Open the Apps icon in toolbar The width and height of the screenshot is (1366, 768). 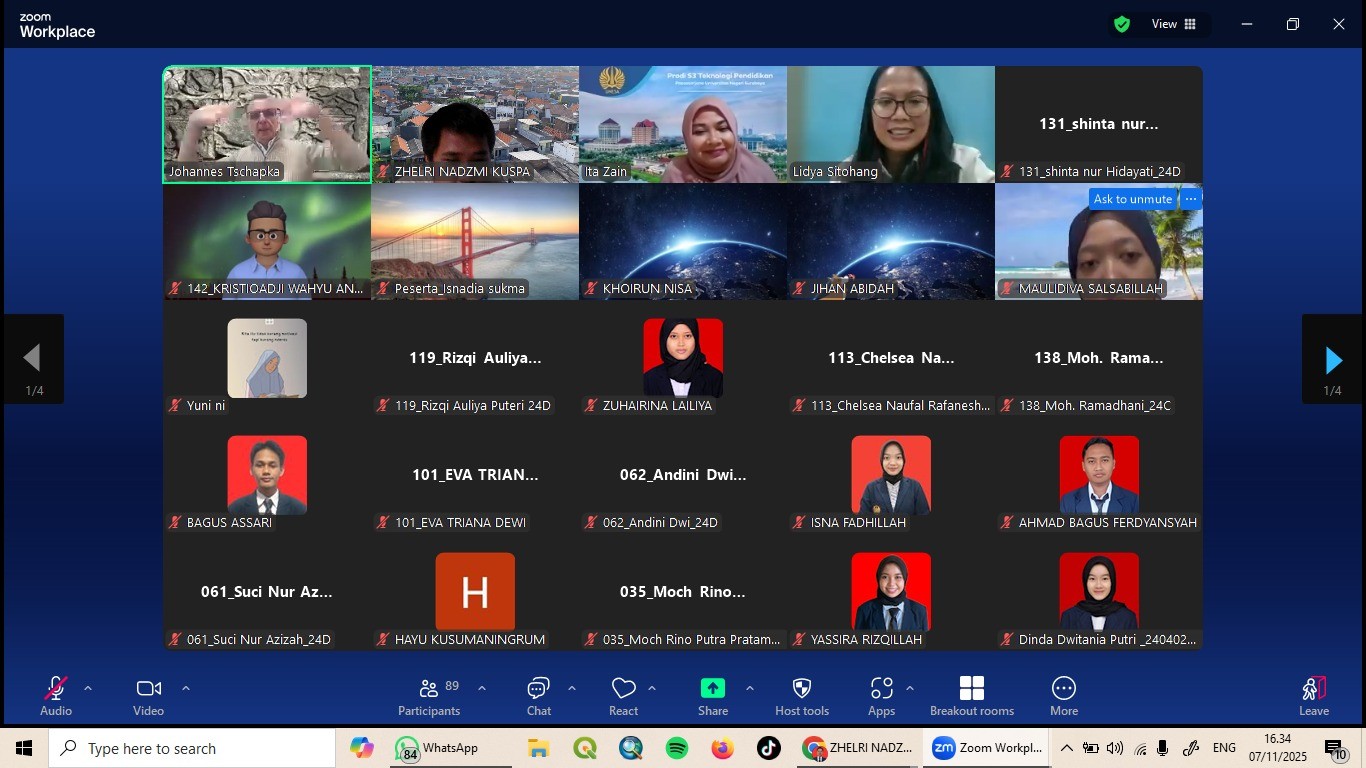881,696
